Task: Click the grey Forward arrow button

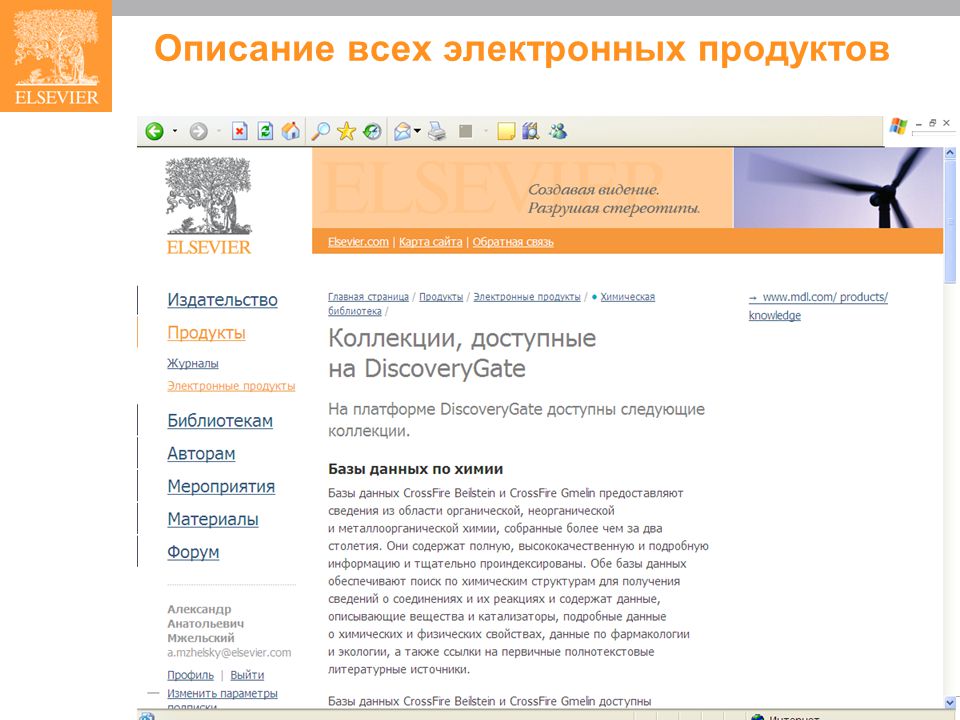Action: point(198,131)
